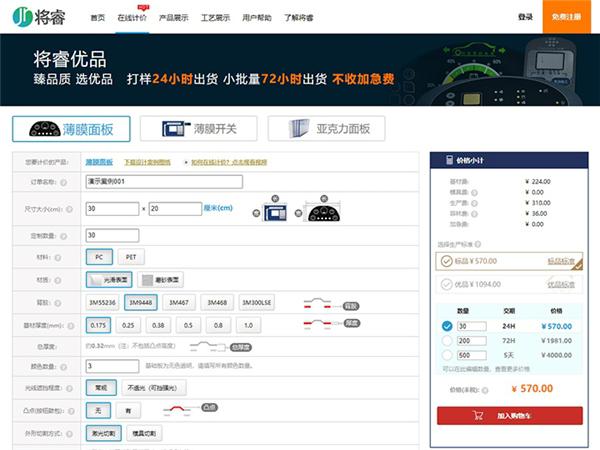This screenshot has width=600, height=450.
Task: Click the 将睿 logo in the header
Action: pos(37,16)
